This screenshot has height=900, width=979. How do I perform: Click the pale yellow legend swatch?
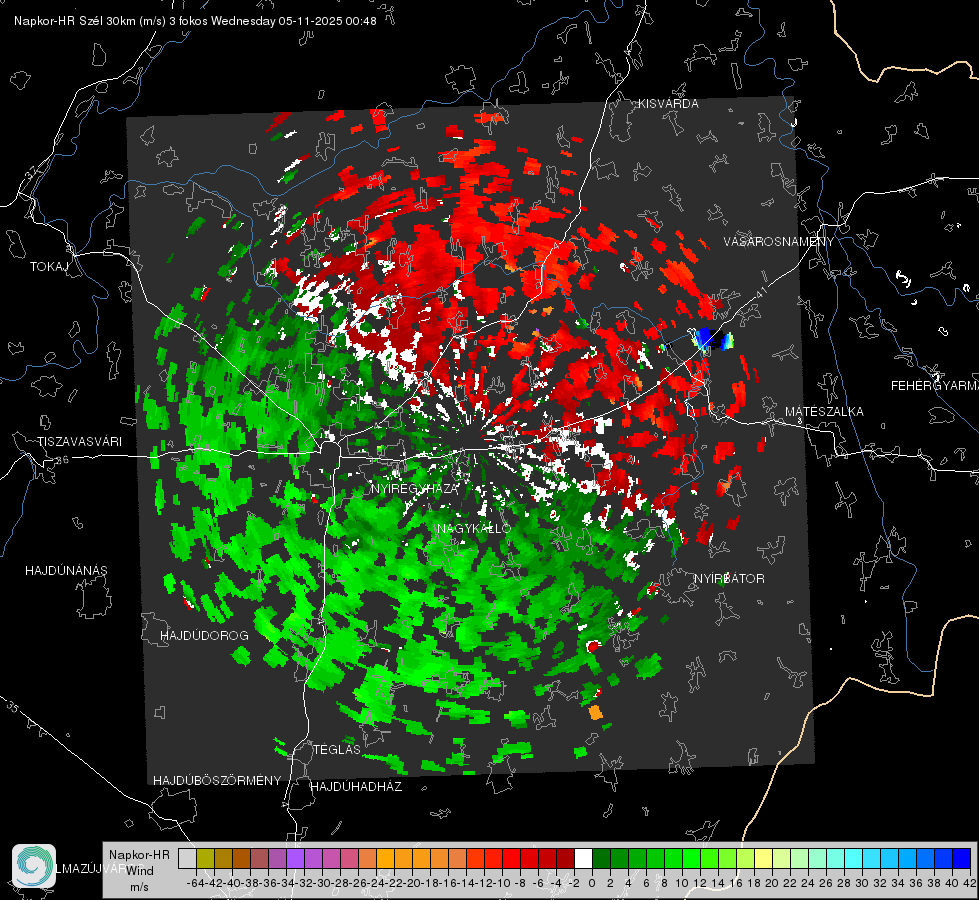click(x=763, y=858)
